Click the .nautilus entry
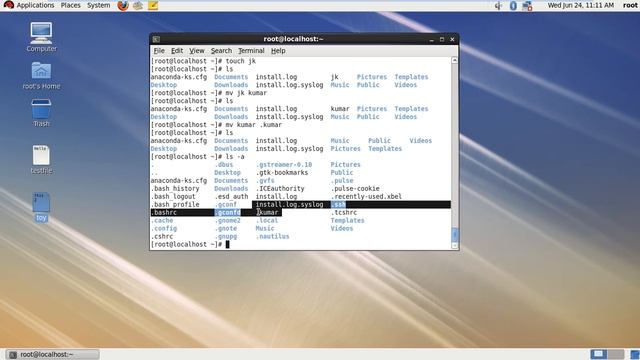 pyautogui.click(x=272, y=236)
